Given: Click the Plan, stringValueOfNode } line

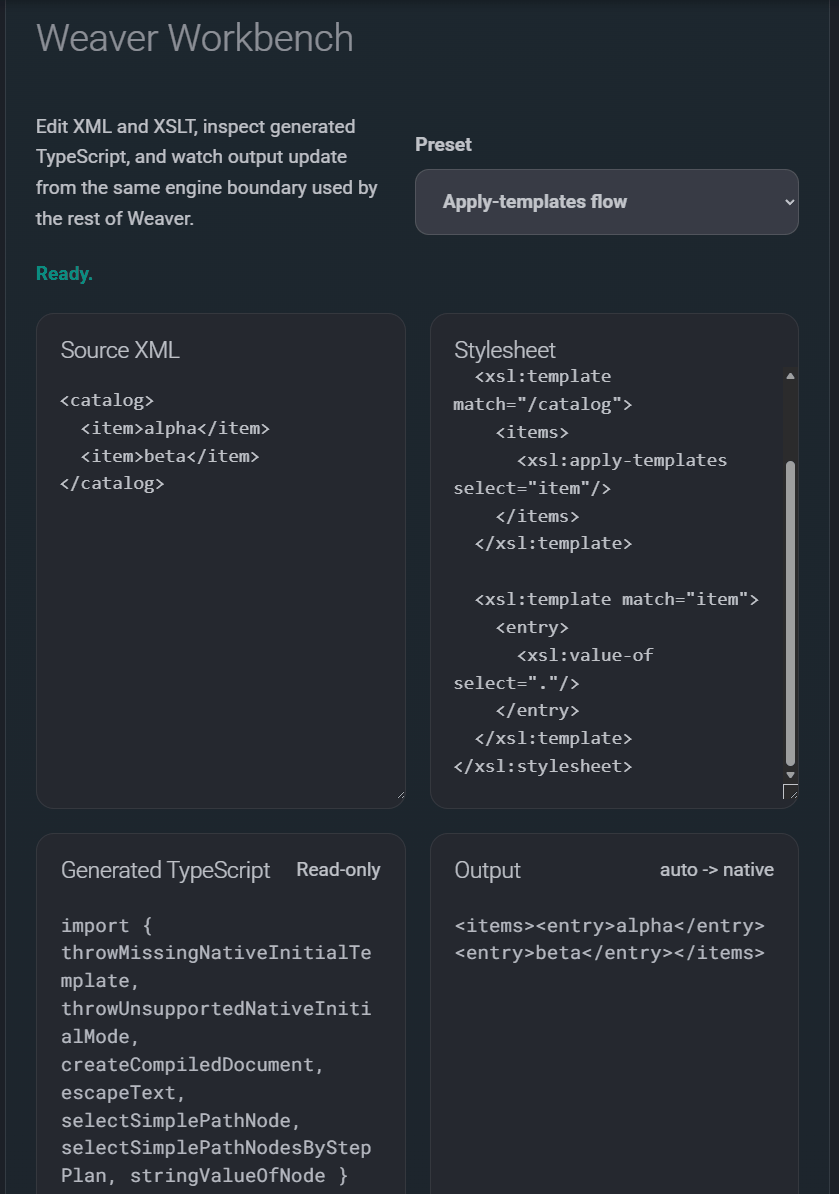Looking at the screenshot, I should click(205, 1176).
